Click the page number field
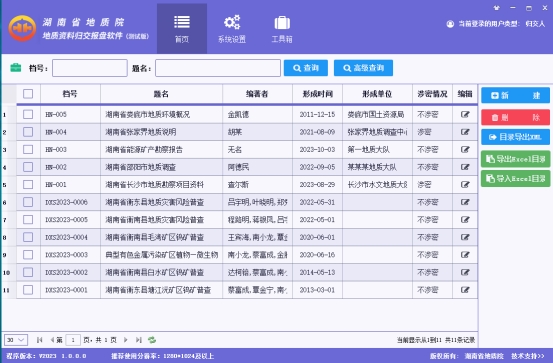This screenshot has width=553, height=363. click(73, 340)
